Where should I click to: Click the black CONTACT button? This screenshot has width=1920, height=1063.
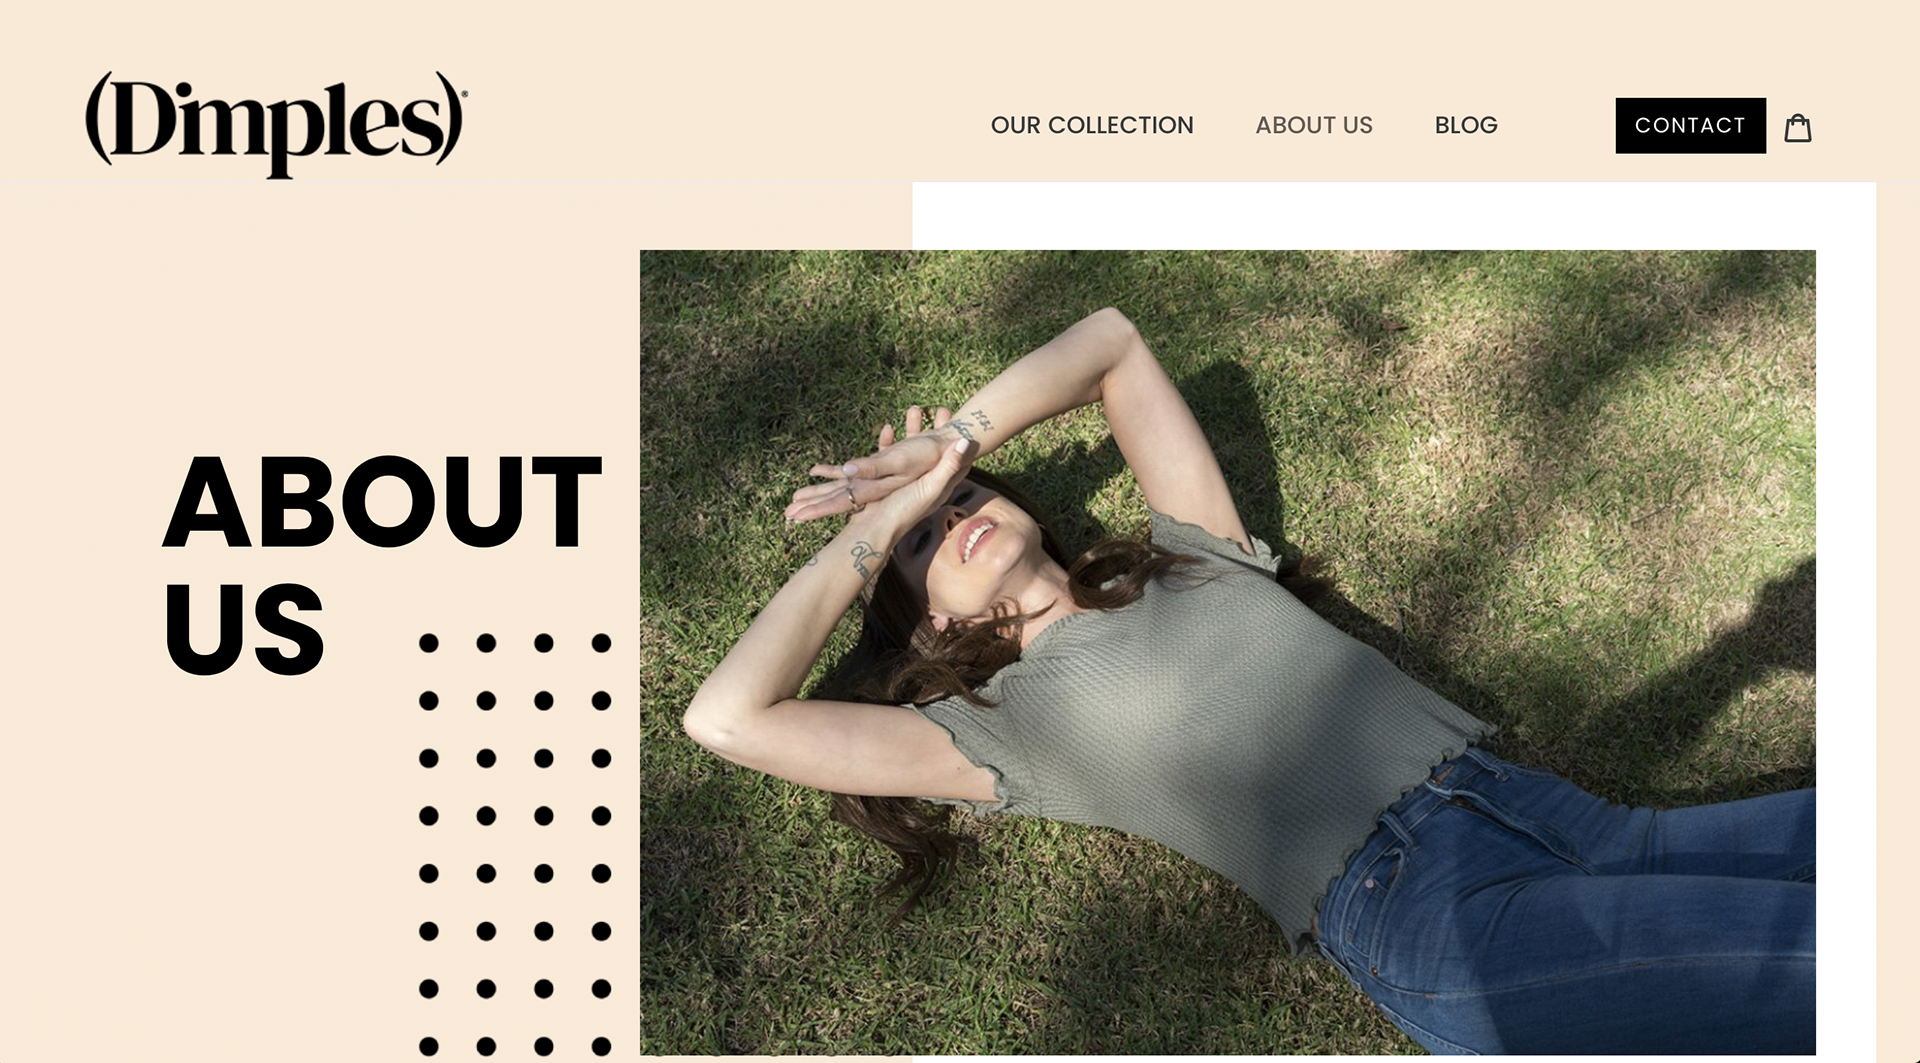point(1690,125)
